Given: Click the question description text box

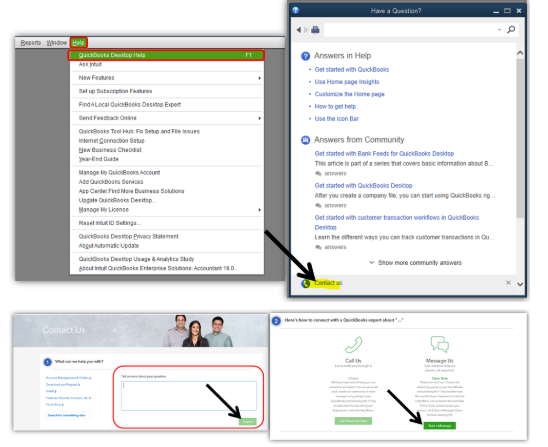Looking at the screenshot, I should coord(189,396).
